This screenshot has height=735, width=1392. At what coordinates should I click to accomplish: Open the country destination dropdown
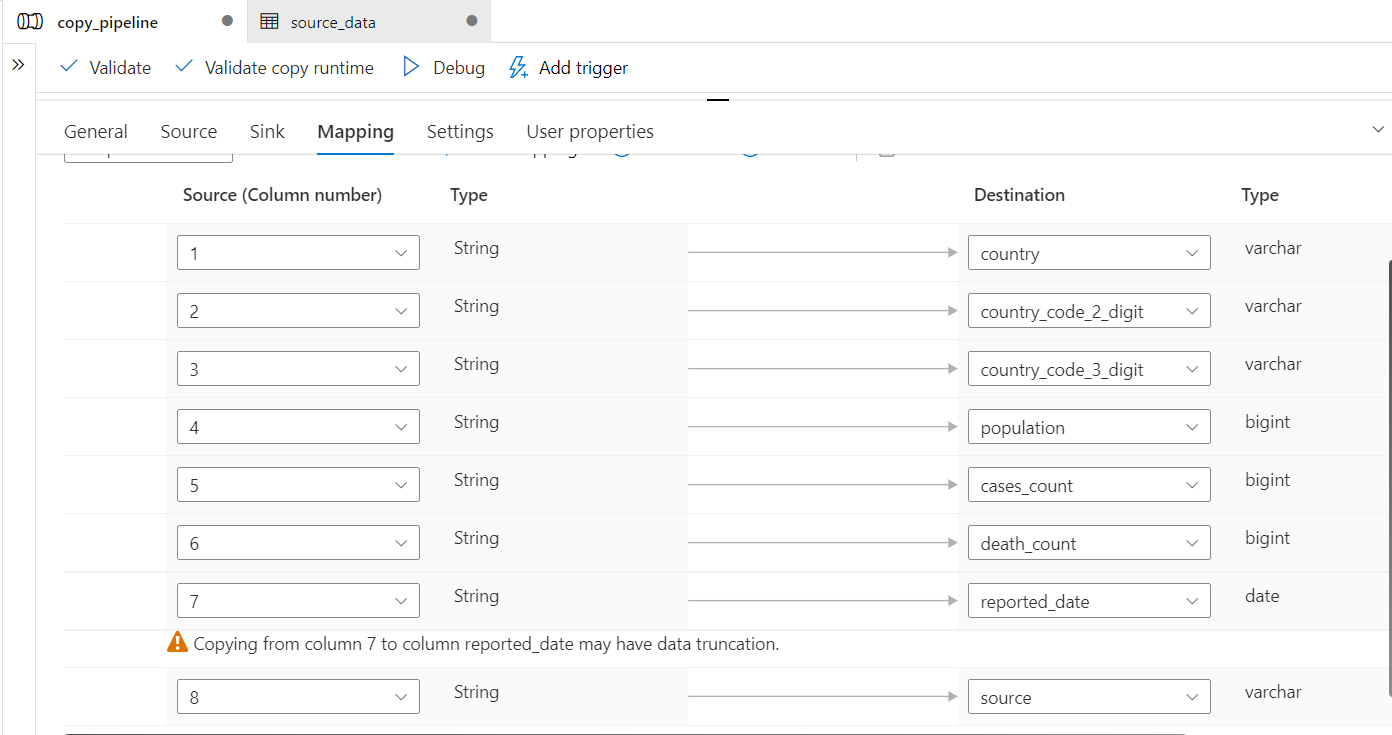(x=1089, y=253)
